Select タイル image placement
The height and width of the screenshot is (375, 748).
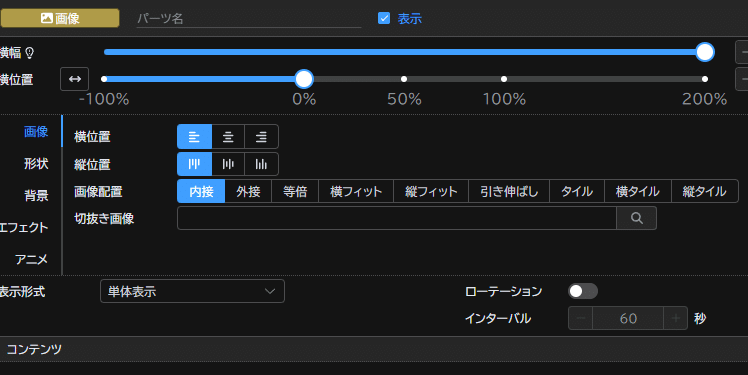click(577, 191)
